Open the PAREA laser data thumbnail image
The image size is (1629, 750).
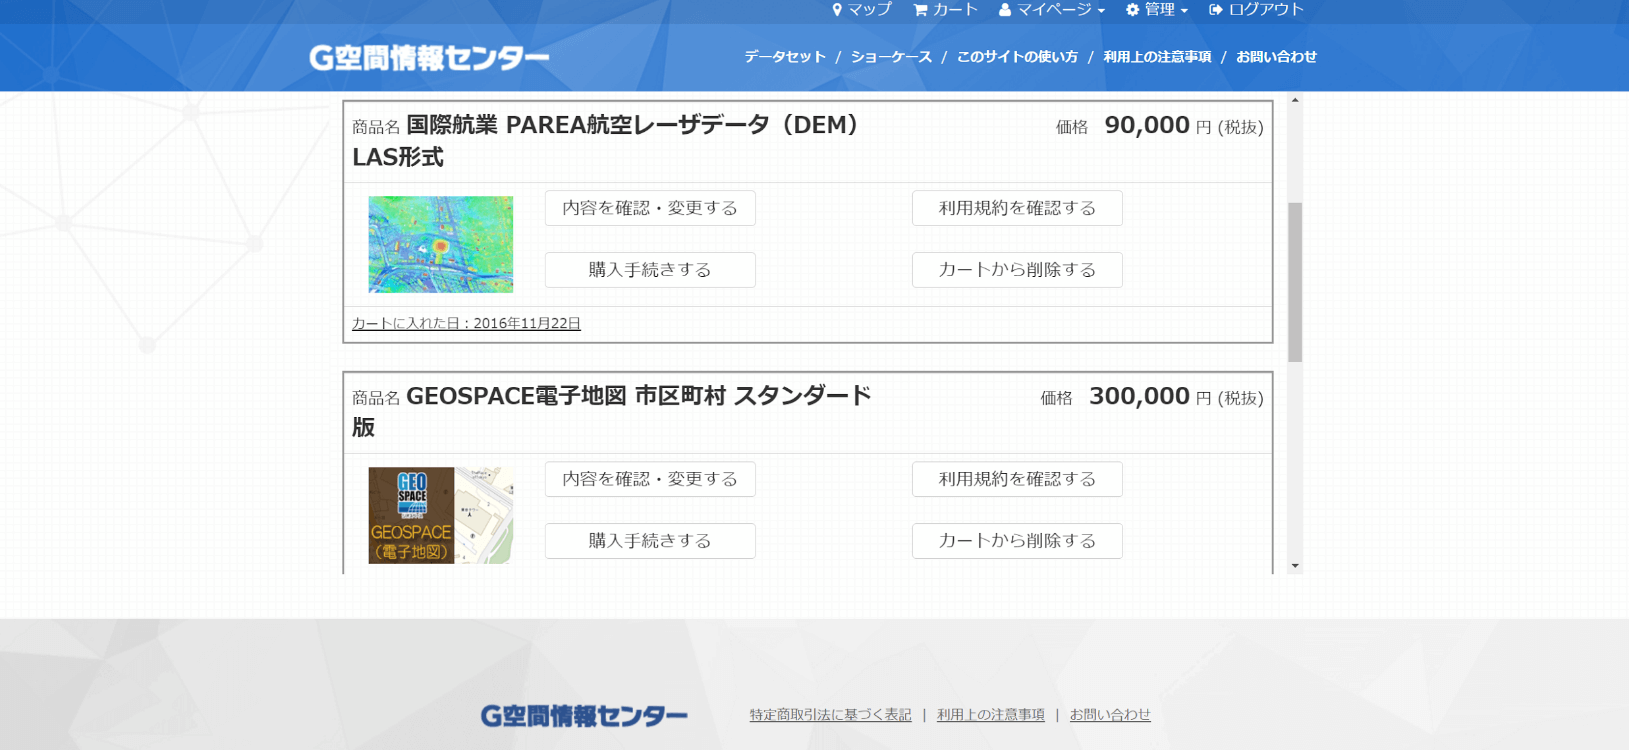[x=441, y=244]
